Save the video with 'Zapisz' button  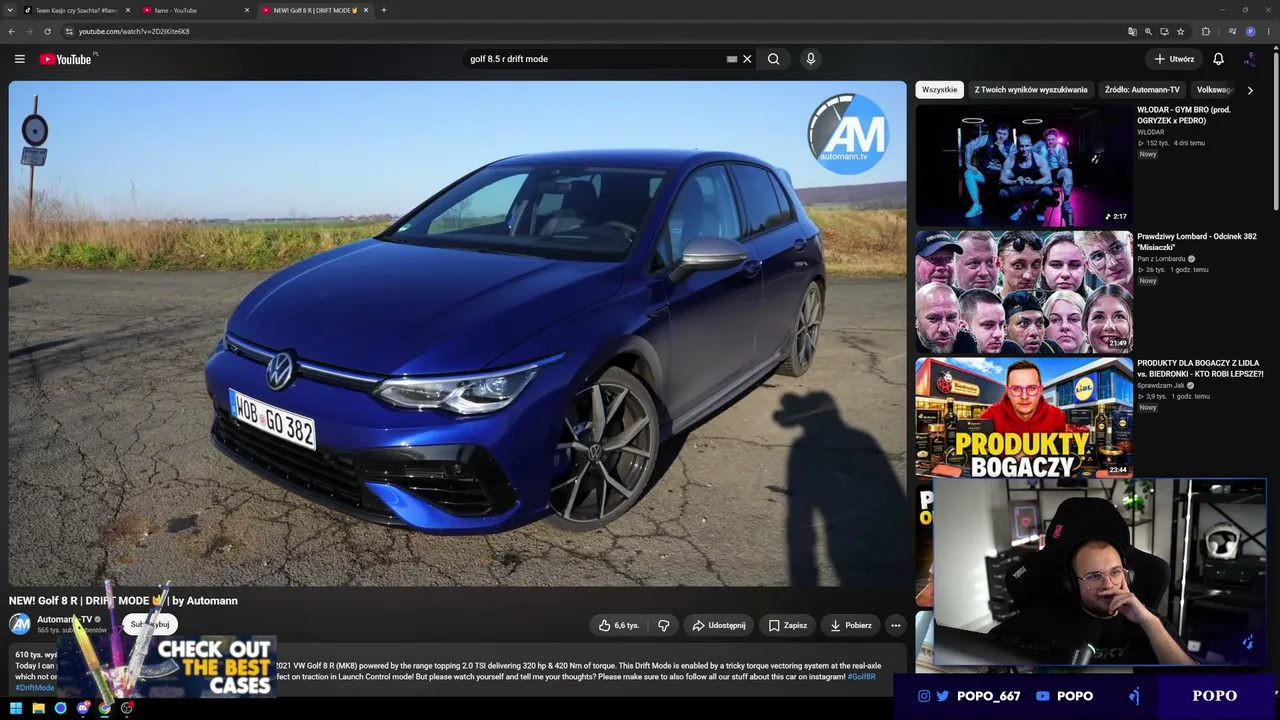tap(787, 625)
